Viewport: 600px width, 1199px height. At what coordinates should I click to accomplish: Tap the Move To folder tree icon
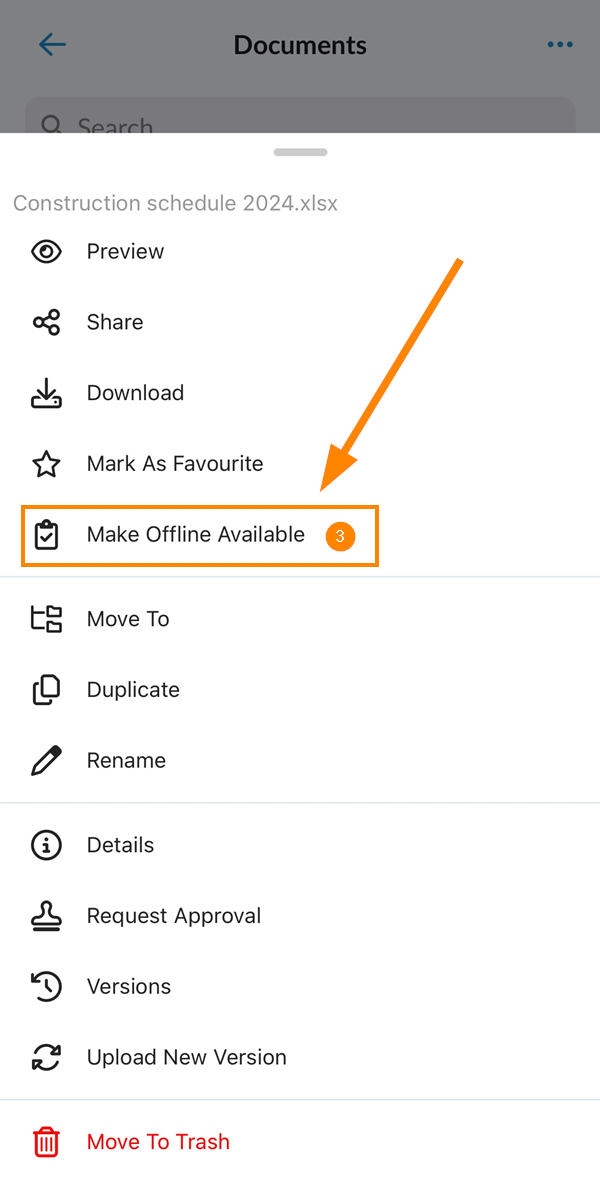pyautogui.click(x=46, y=619)
